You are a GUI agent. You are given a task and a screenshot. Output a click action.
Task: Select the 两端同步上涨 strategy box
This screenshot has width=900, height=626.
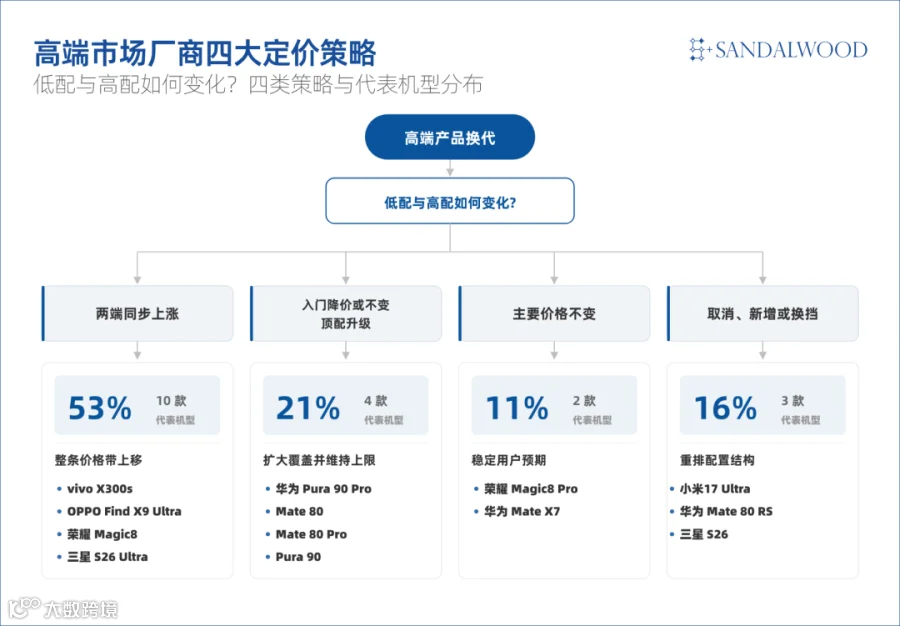click(x=138, y=313)
